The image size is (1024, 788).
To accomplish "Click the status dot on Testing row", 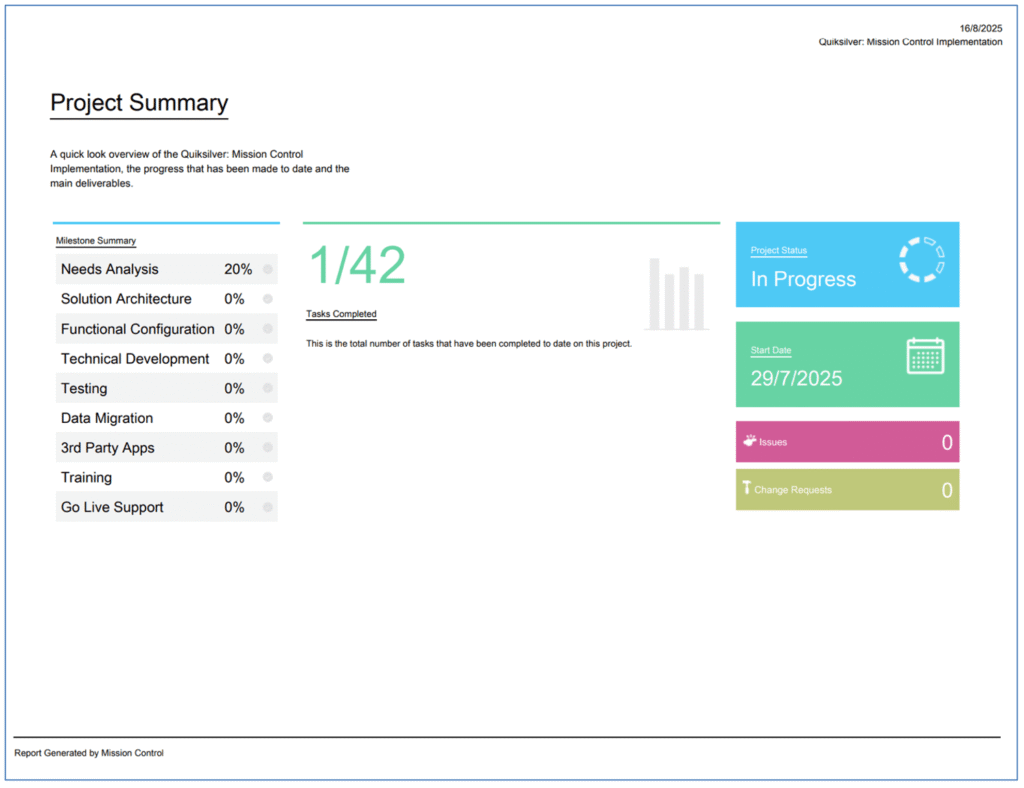I will click(x=268, y=388).
